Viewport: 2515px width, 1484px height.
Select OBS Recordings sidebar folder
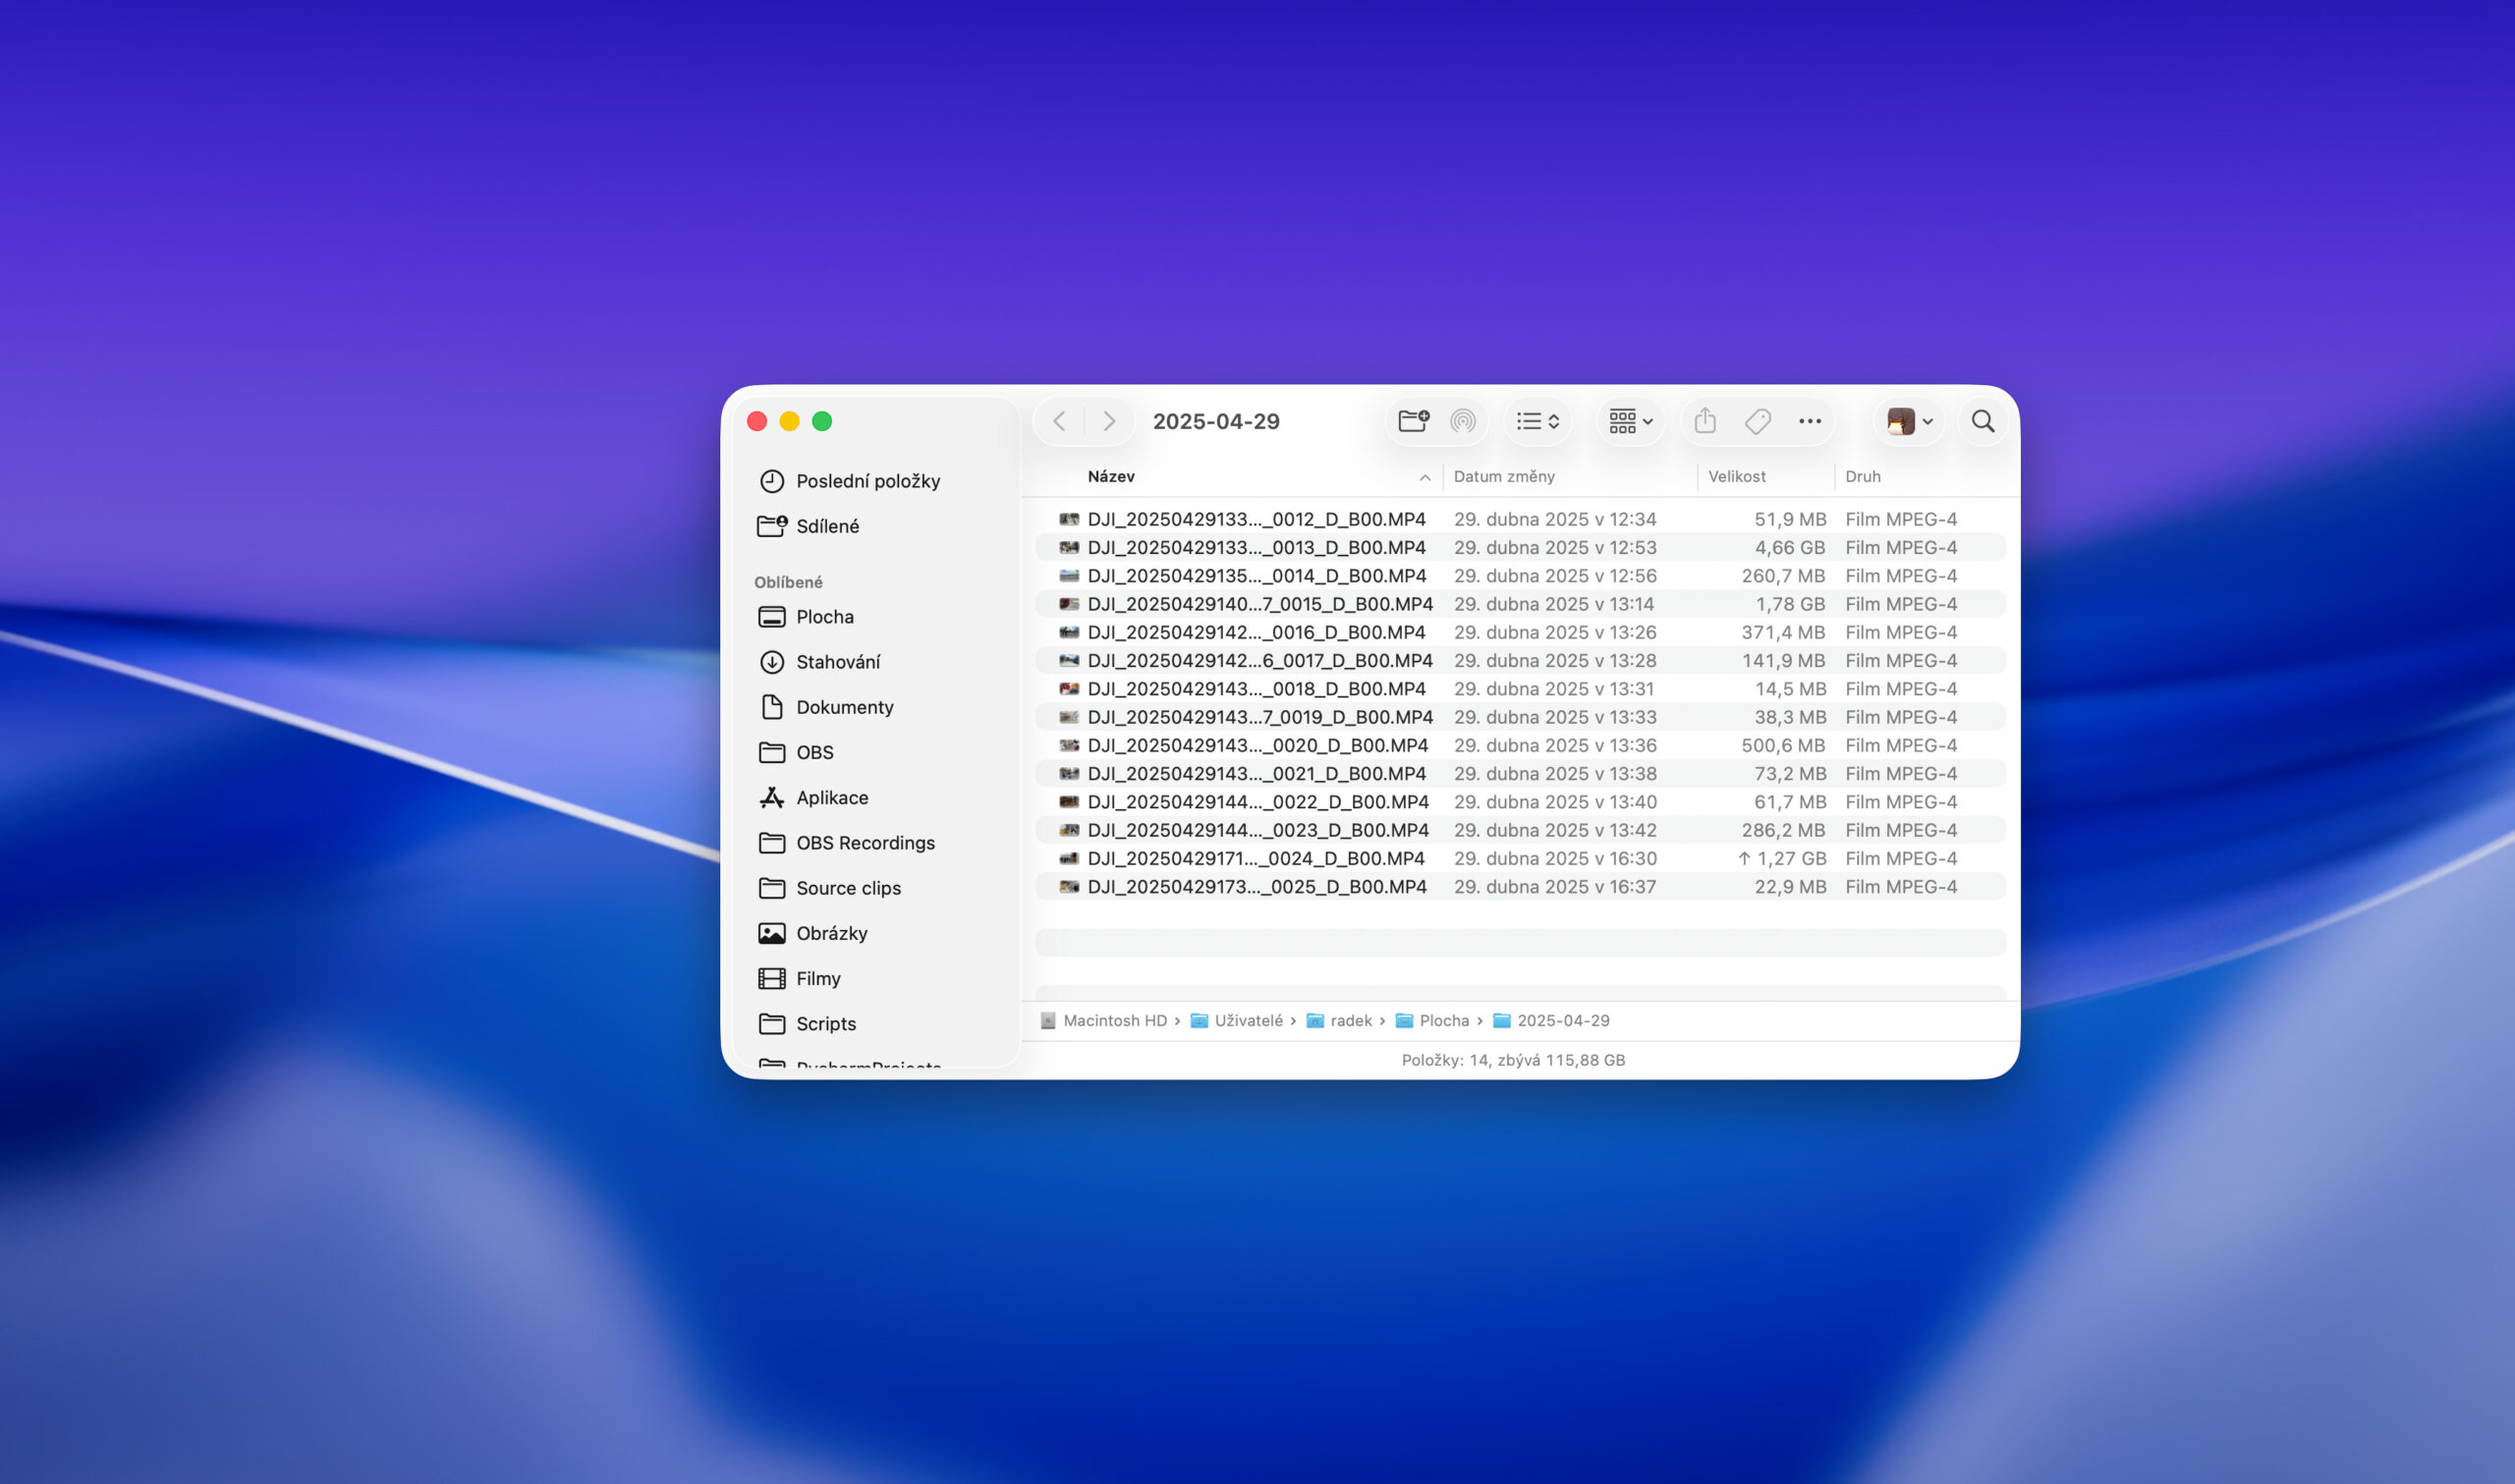pyautogui.click(x=864, y=843)
